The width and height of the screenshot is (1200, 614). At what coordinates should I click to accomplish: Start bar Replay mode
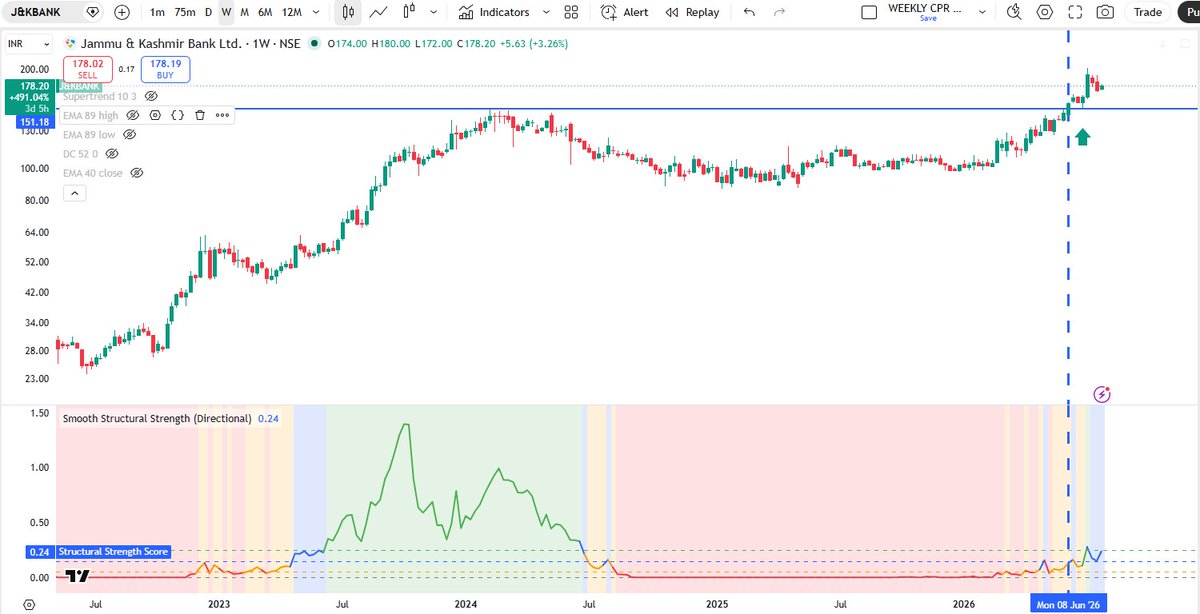point(692,12)
